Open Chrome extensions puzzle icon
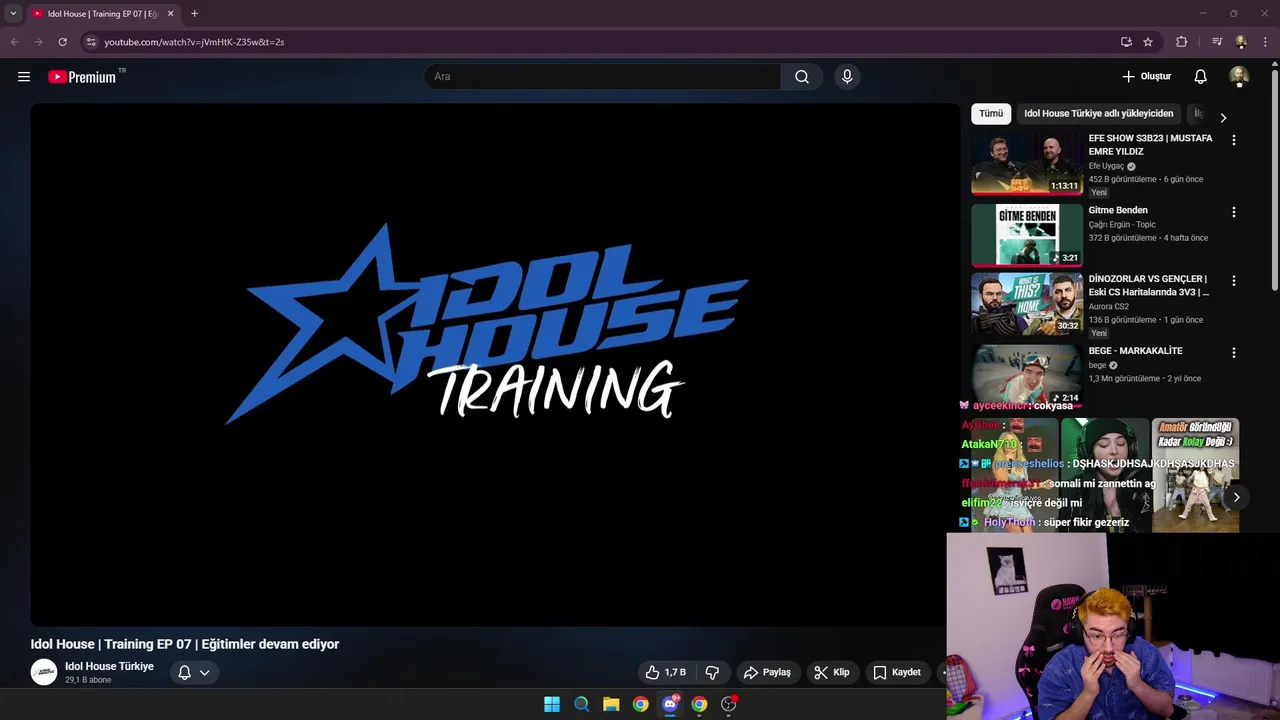This screenshot has height=720, width=1280. click(x=1181, y=42)
